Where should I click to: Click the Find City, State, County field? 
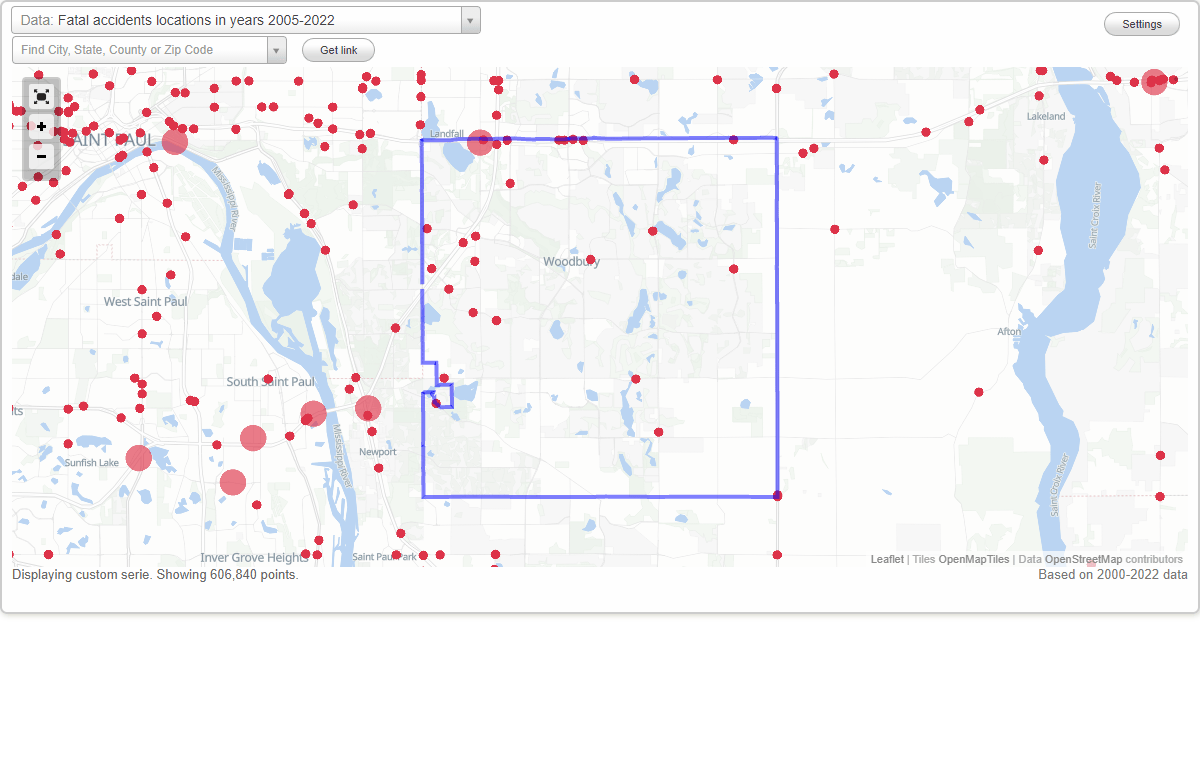[140, 50]
